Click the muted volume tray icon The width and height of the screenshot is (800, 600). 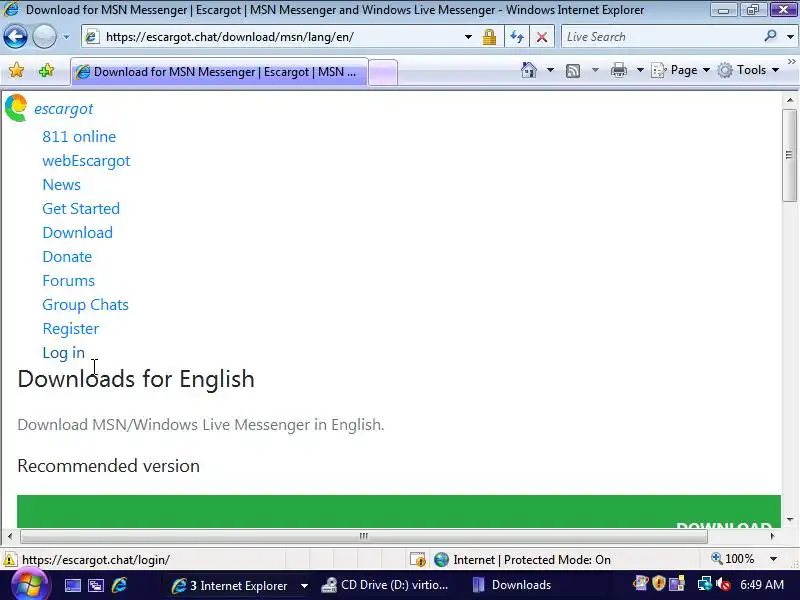pyautogui.click(x=723, y=584)
